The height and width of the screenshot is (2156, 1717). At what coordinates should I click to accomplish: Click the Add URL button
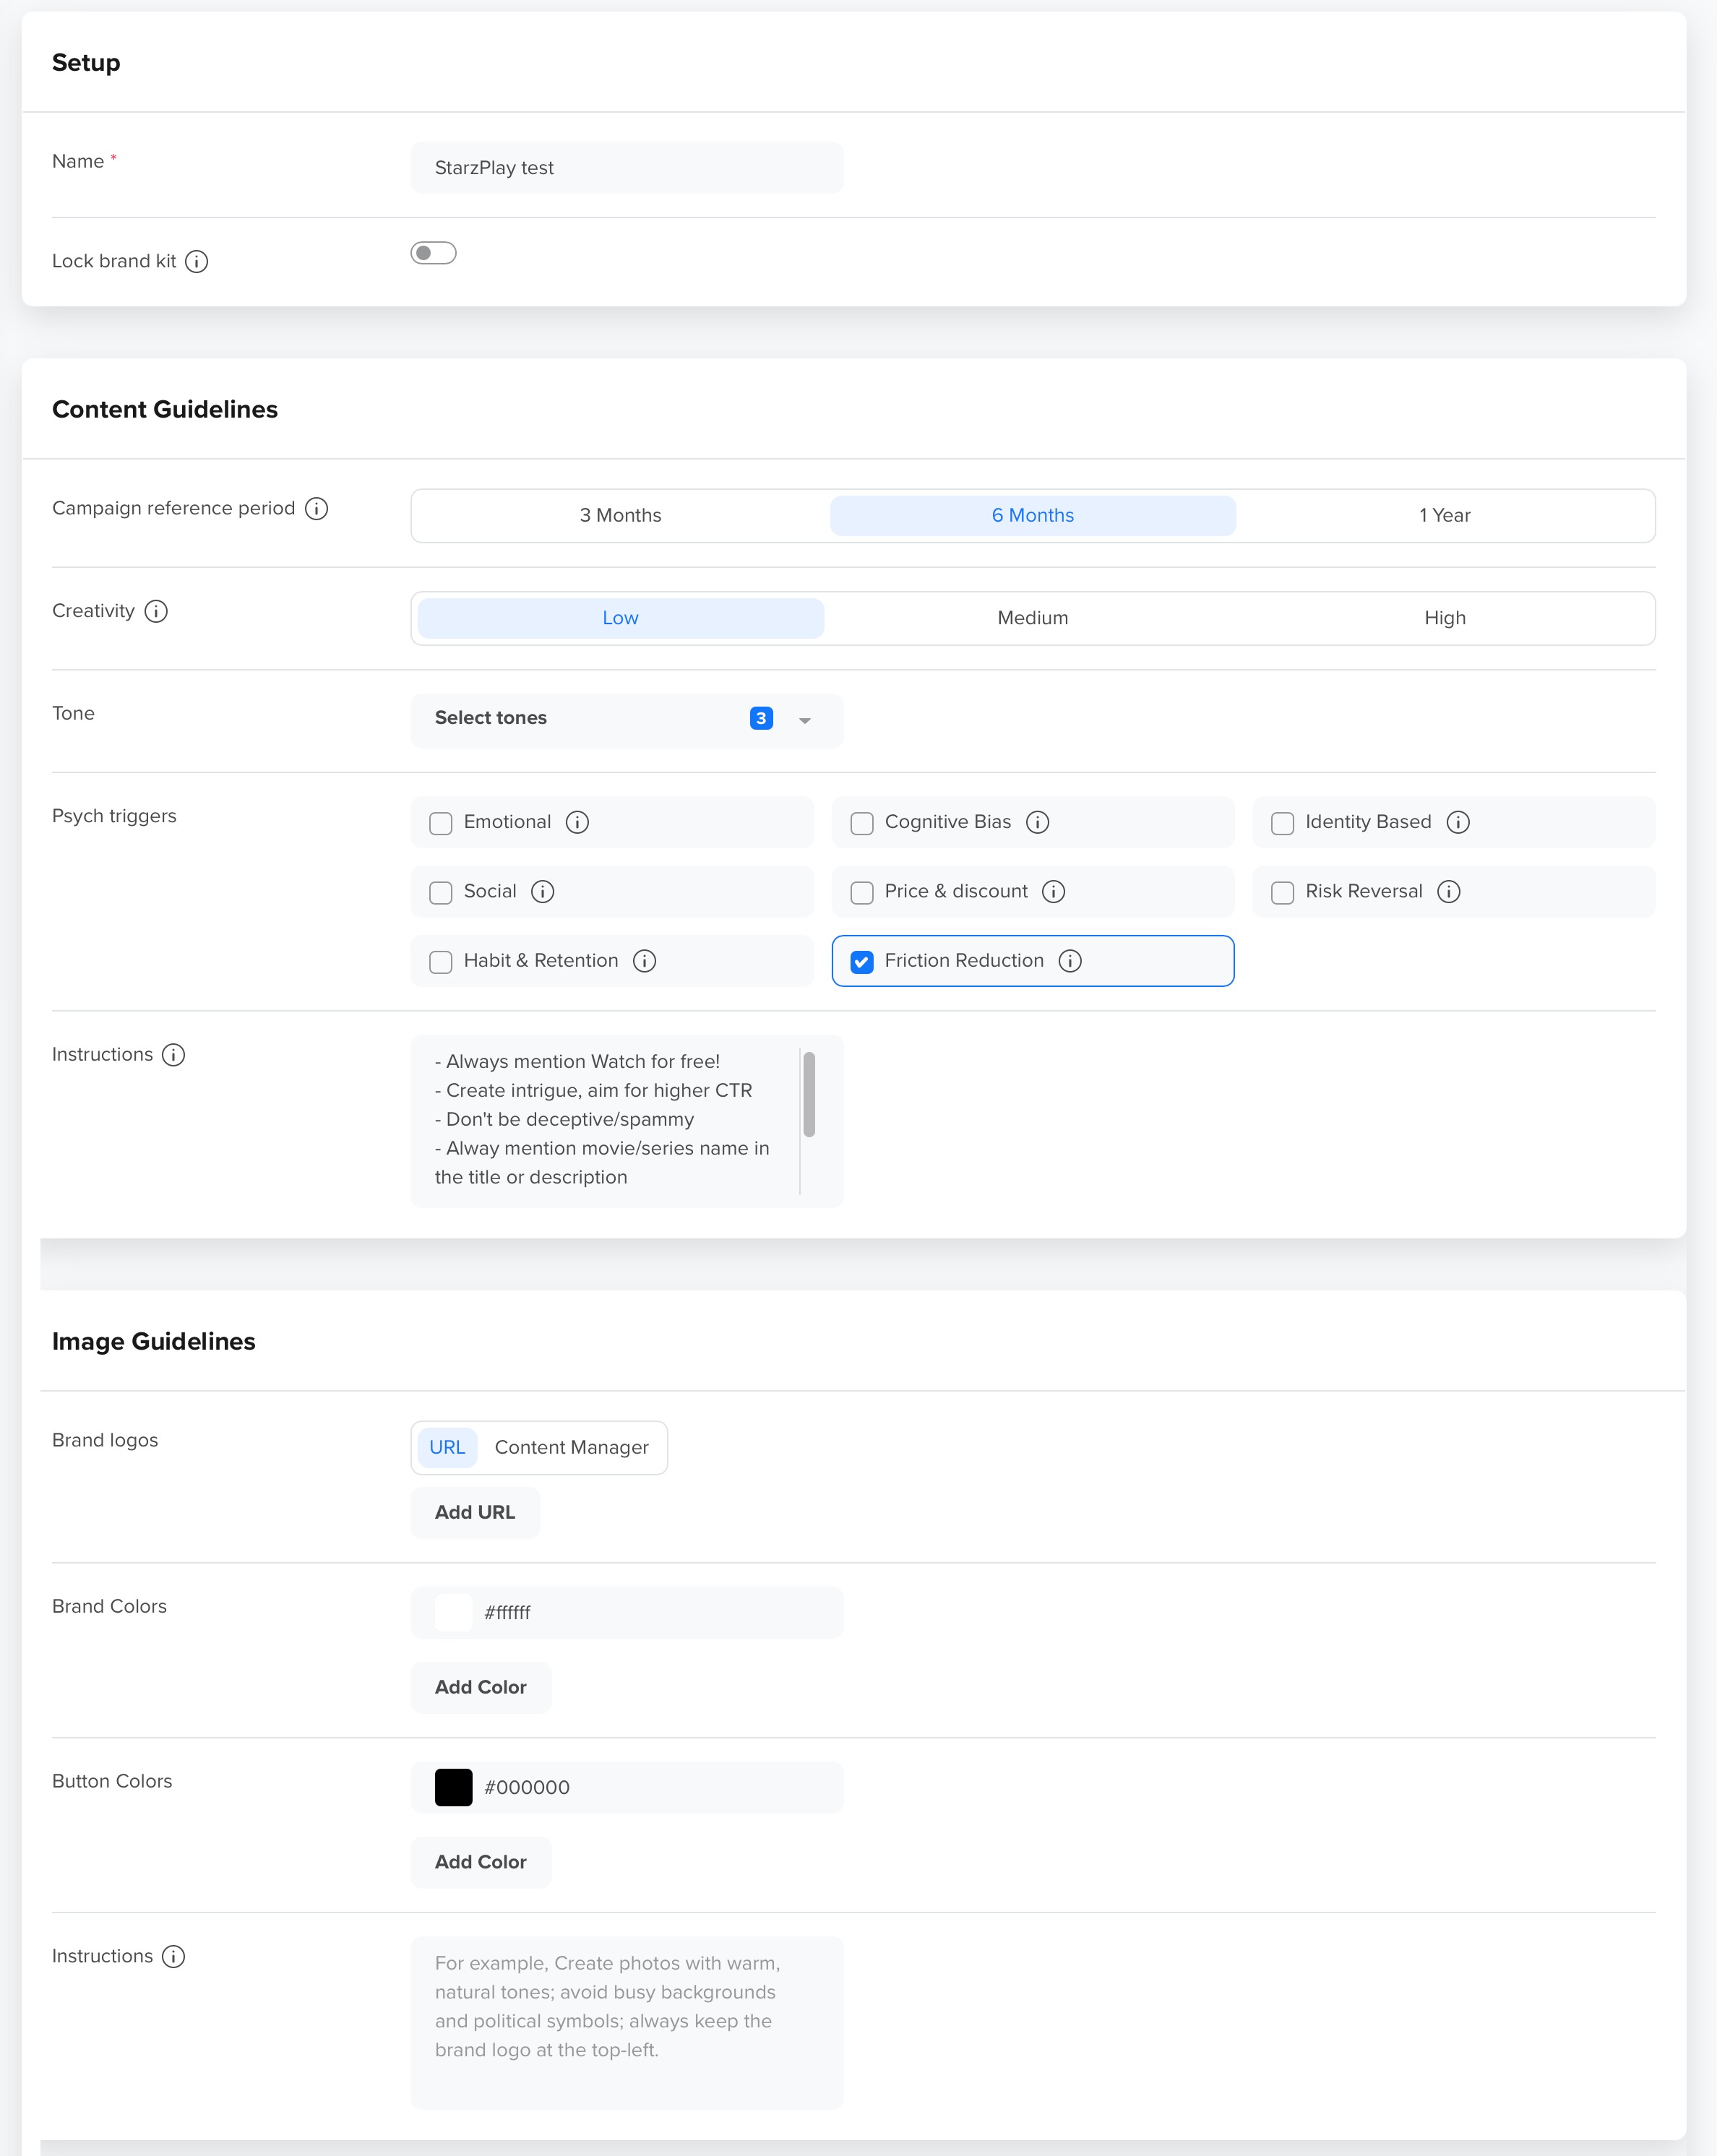pos(475,1512)
